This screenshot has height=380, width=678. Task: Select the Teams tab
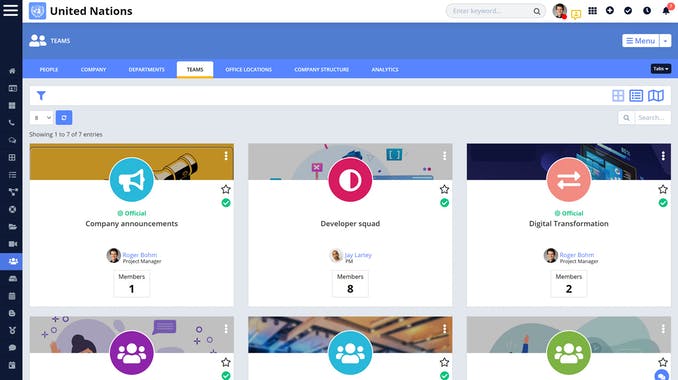click(195, 69)
